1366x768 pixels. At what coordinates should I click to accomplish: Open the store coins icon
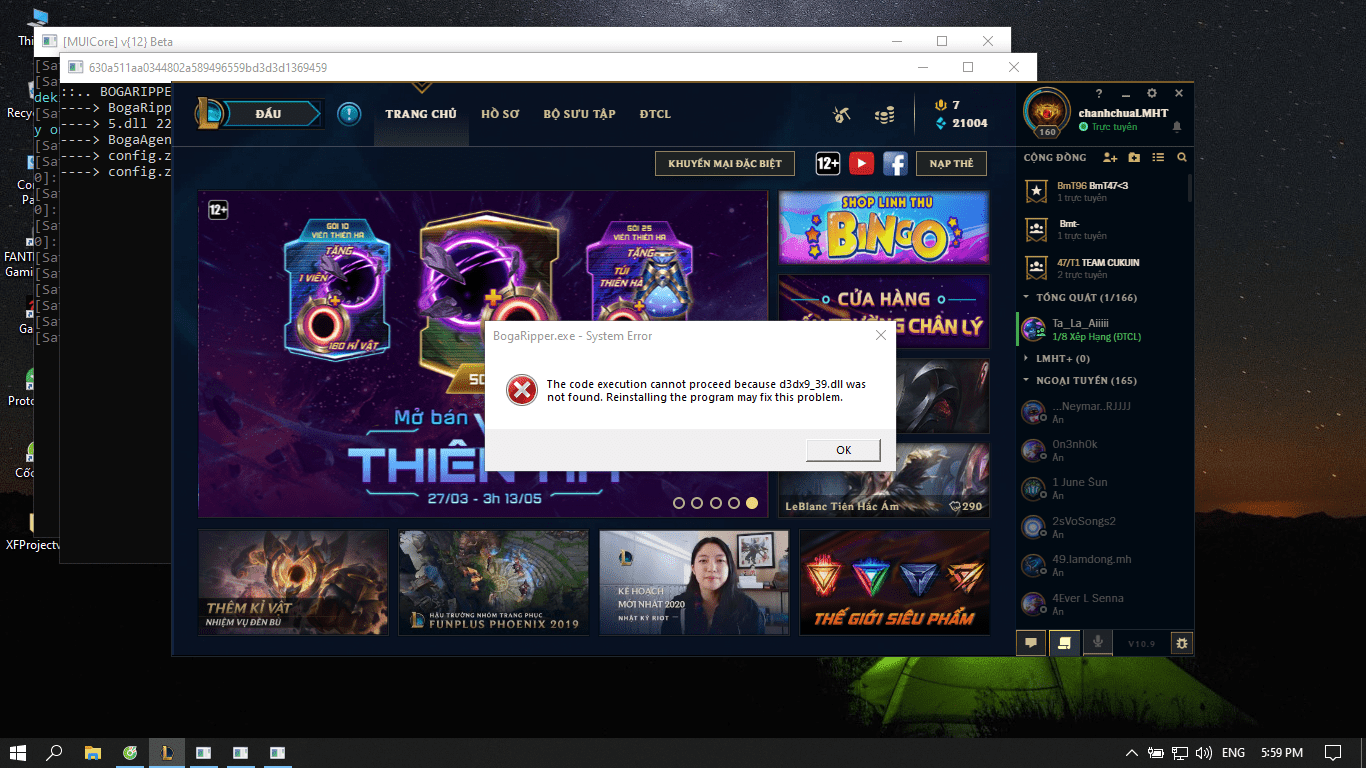pyautogui.click(x=884, y=115)
